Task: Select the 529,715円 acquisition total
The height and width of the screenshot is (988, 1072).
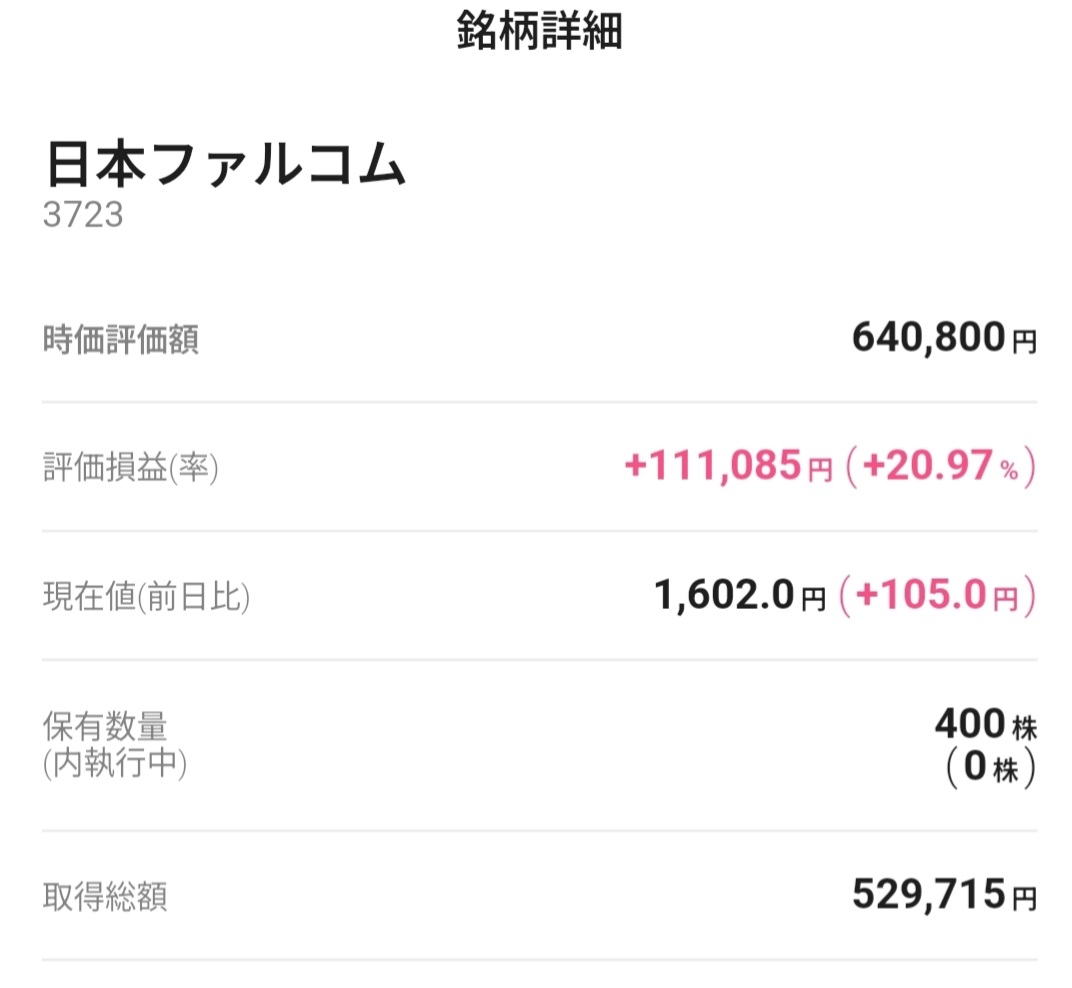Action: click(943, 895)
